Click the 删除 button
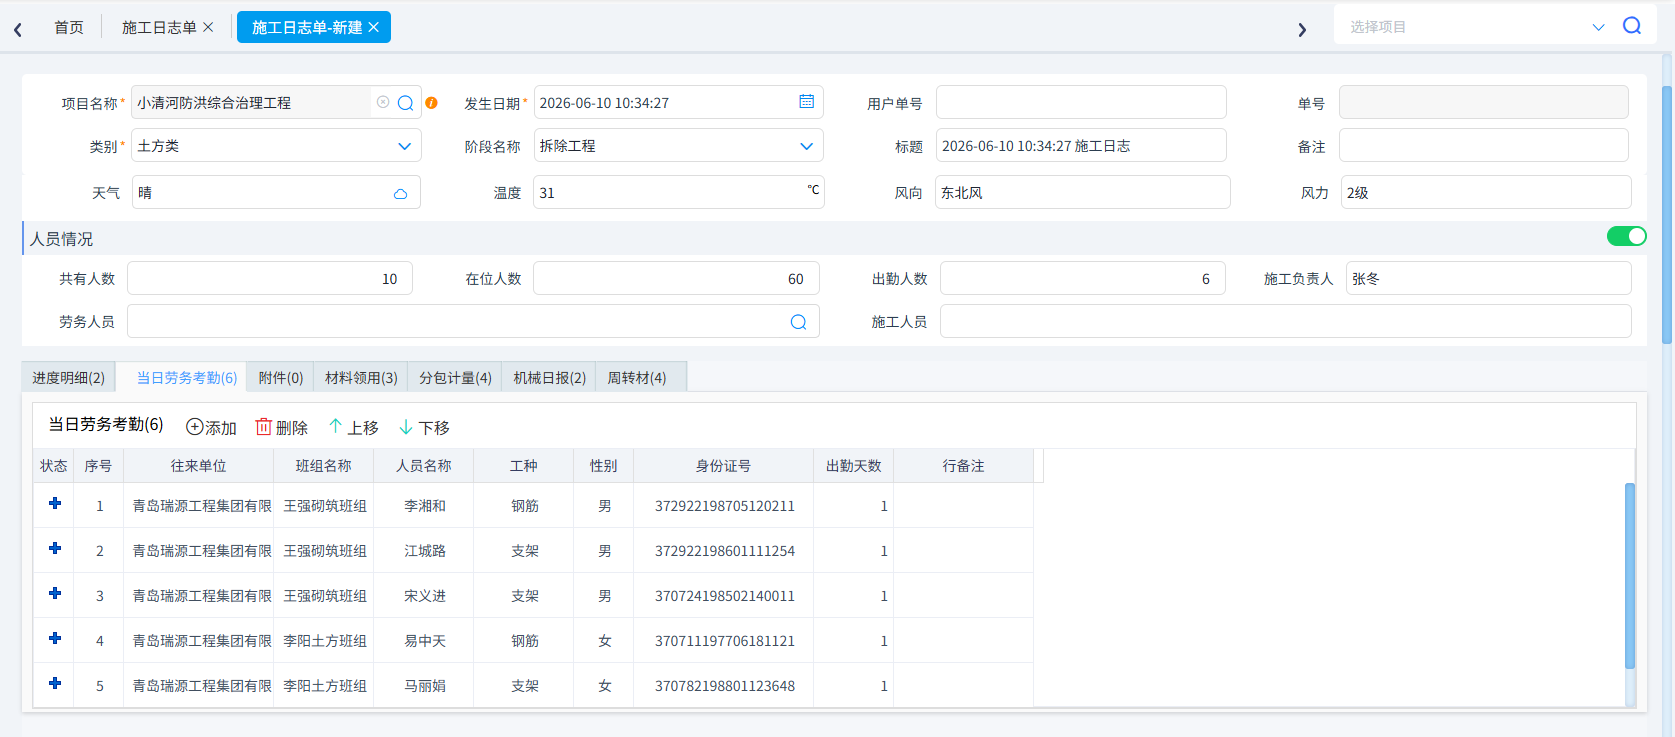The width and height of the screenshot is (1675, 737). point(282,427)
